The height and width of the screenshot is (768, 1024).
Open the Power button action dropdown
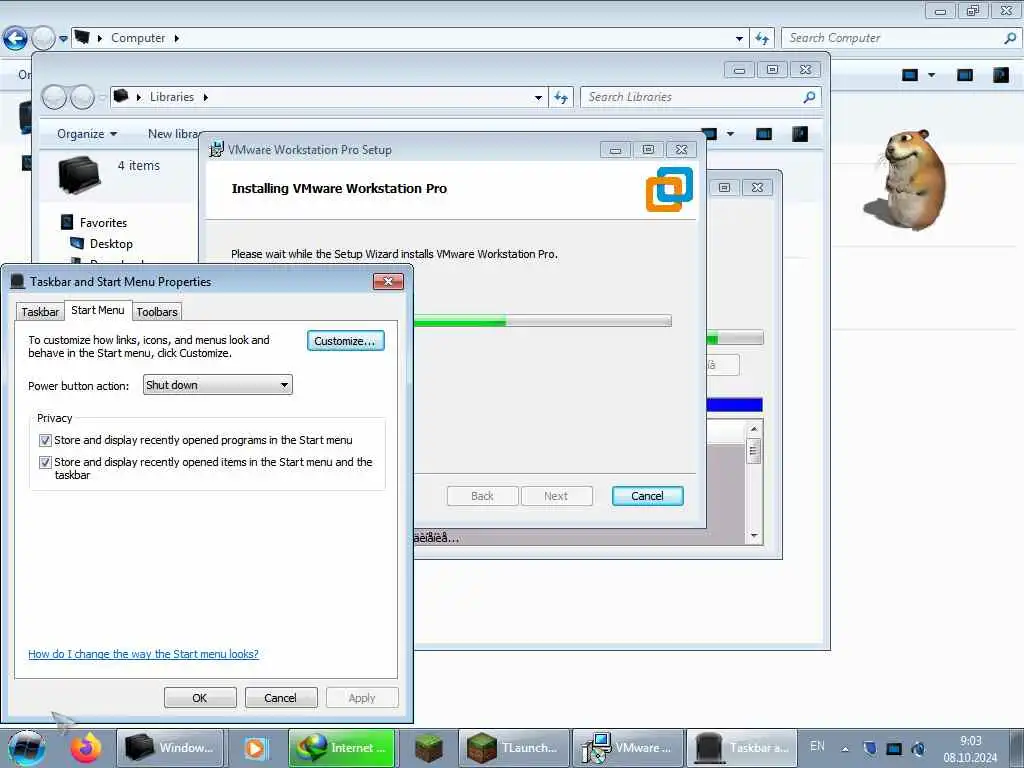coord(217,385)
